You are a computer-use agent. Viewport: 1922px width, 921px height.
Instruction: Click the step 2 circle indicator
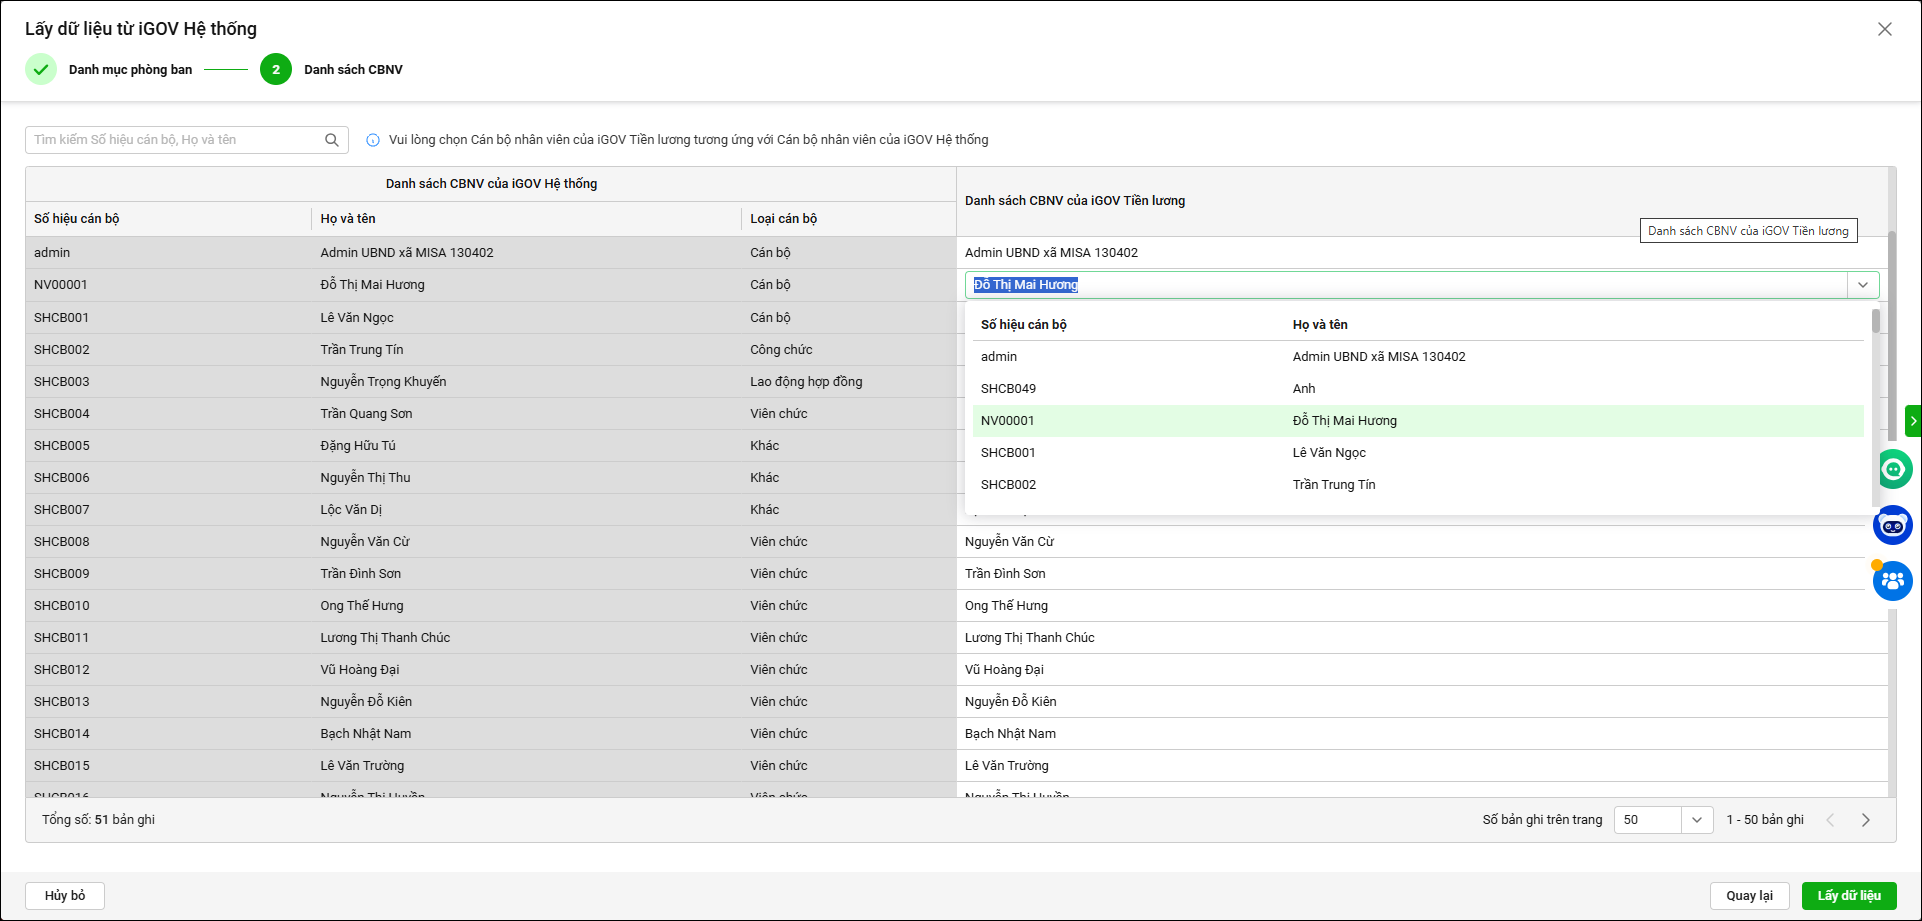276,69
